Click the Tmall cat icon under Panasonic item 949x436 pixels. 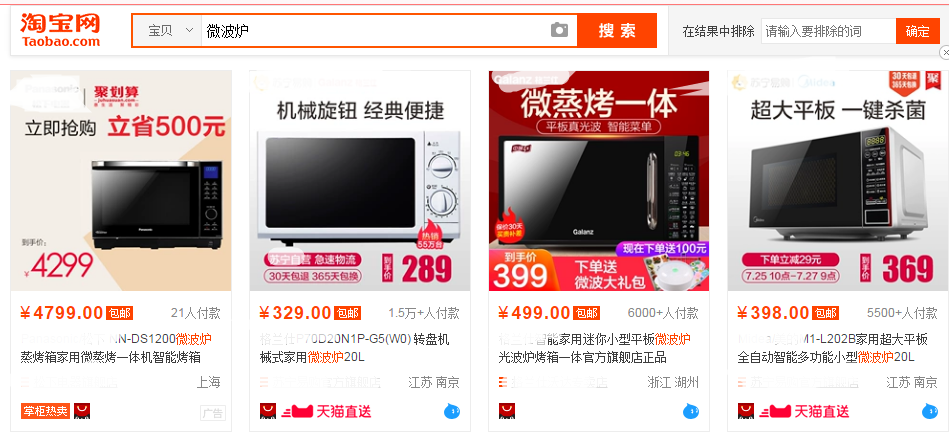(x=82, y=411)
